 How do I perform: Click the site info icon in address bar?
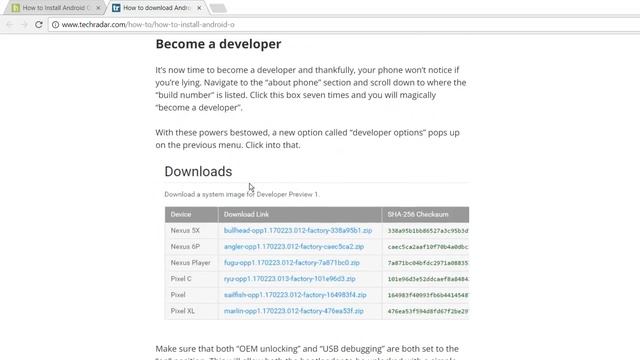[x=56, y=24]
